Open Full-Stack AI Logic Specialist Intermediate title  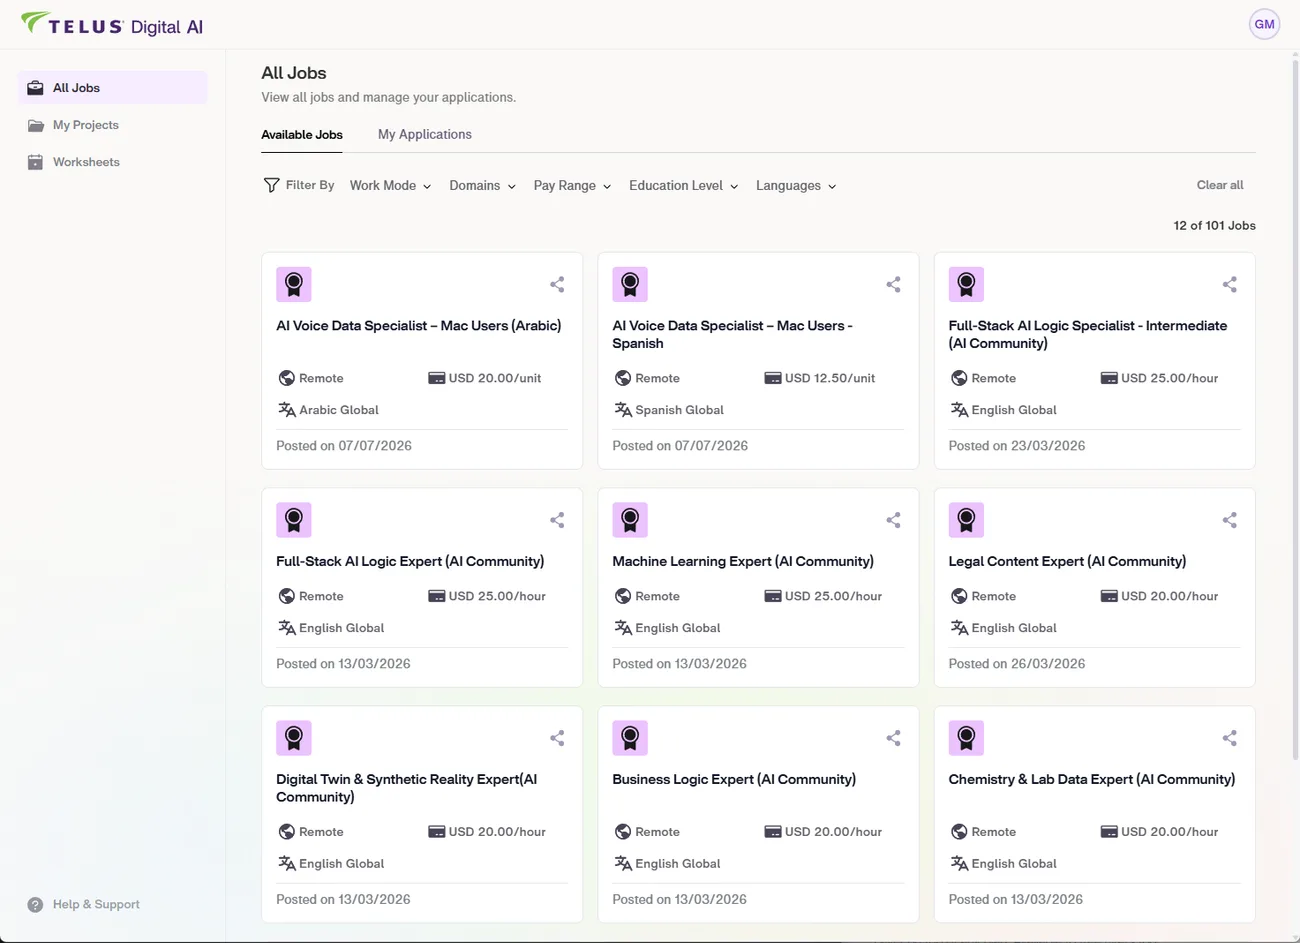[1087, 334]
